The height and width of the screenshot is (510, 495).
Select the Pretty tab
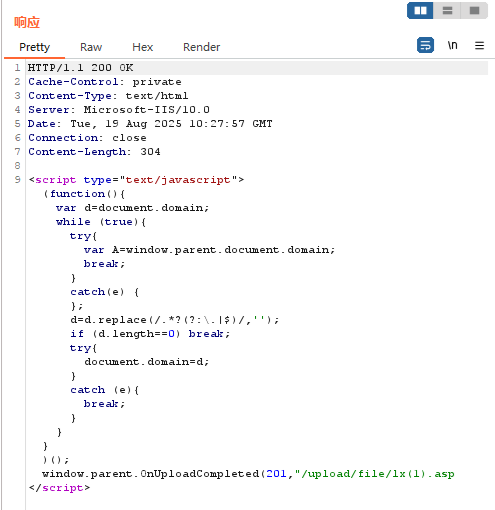tap(34, 47)
